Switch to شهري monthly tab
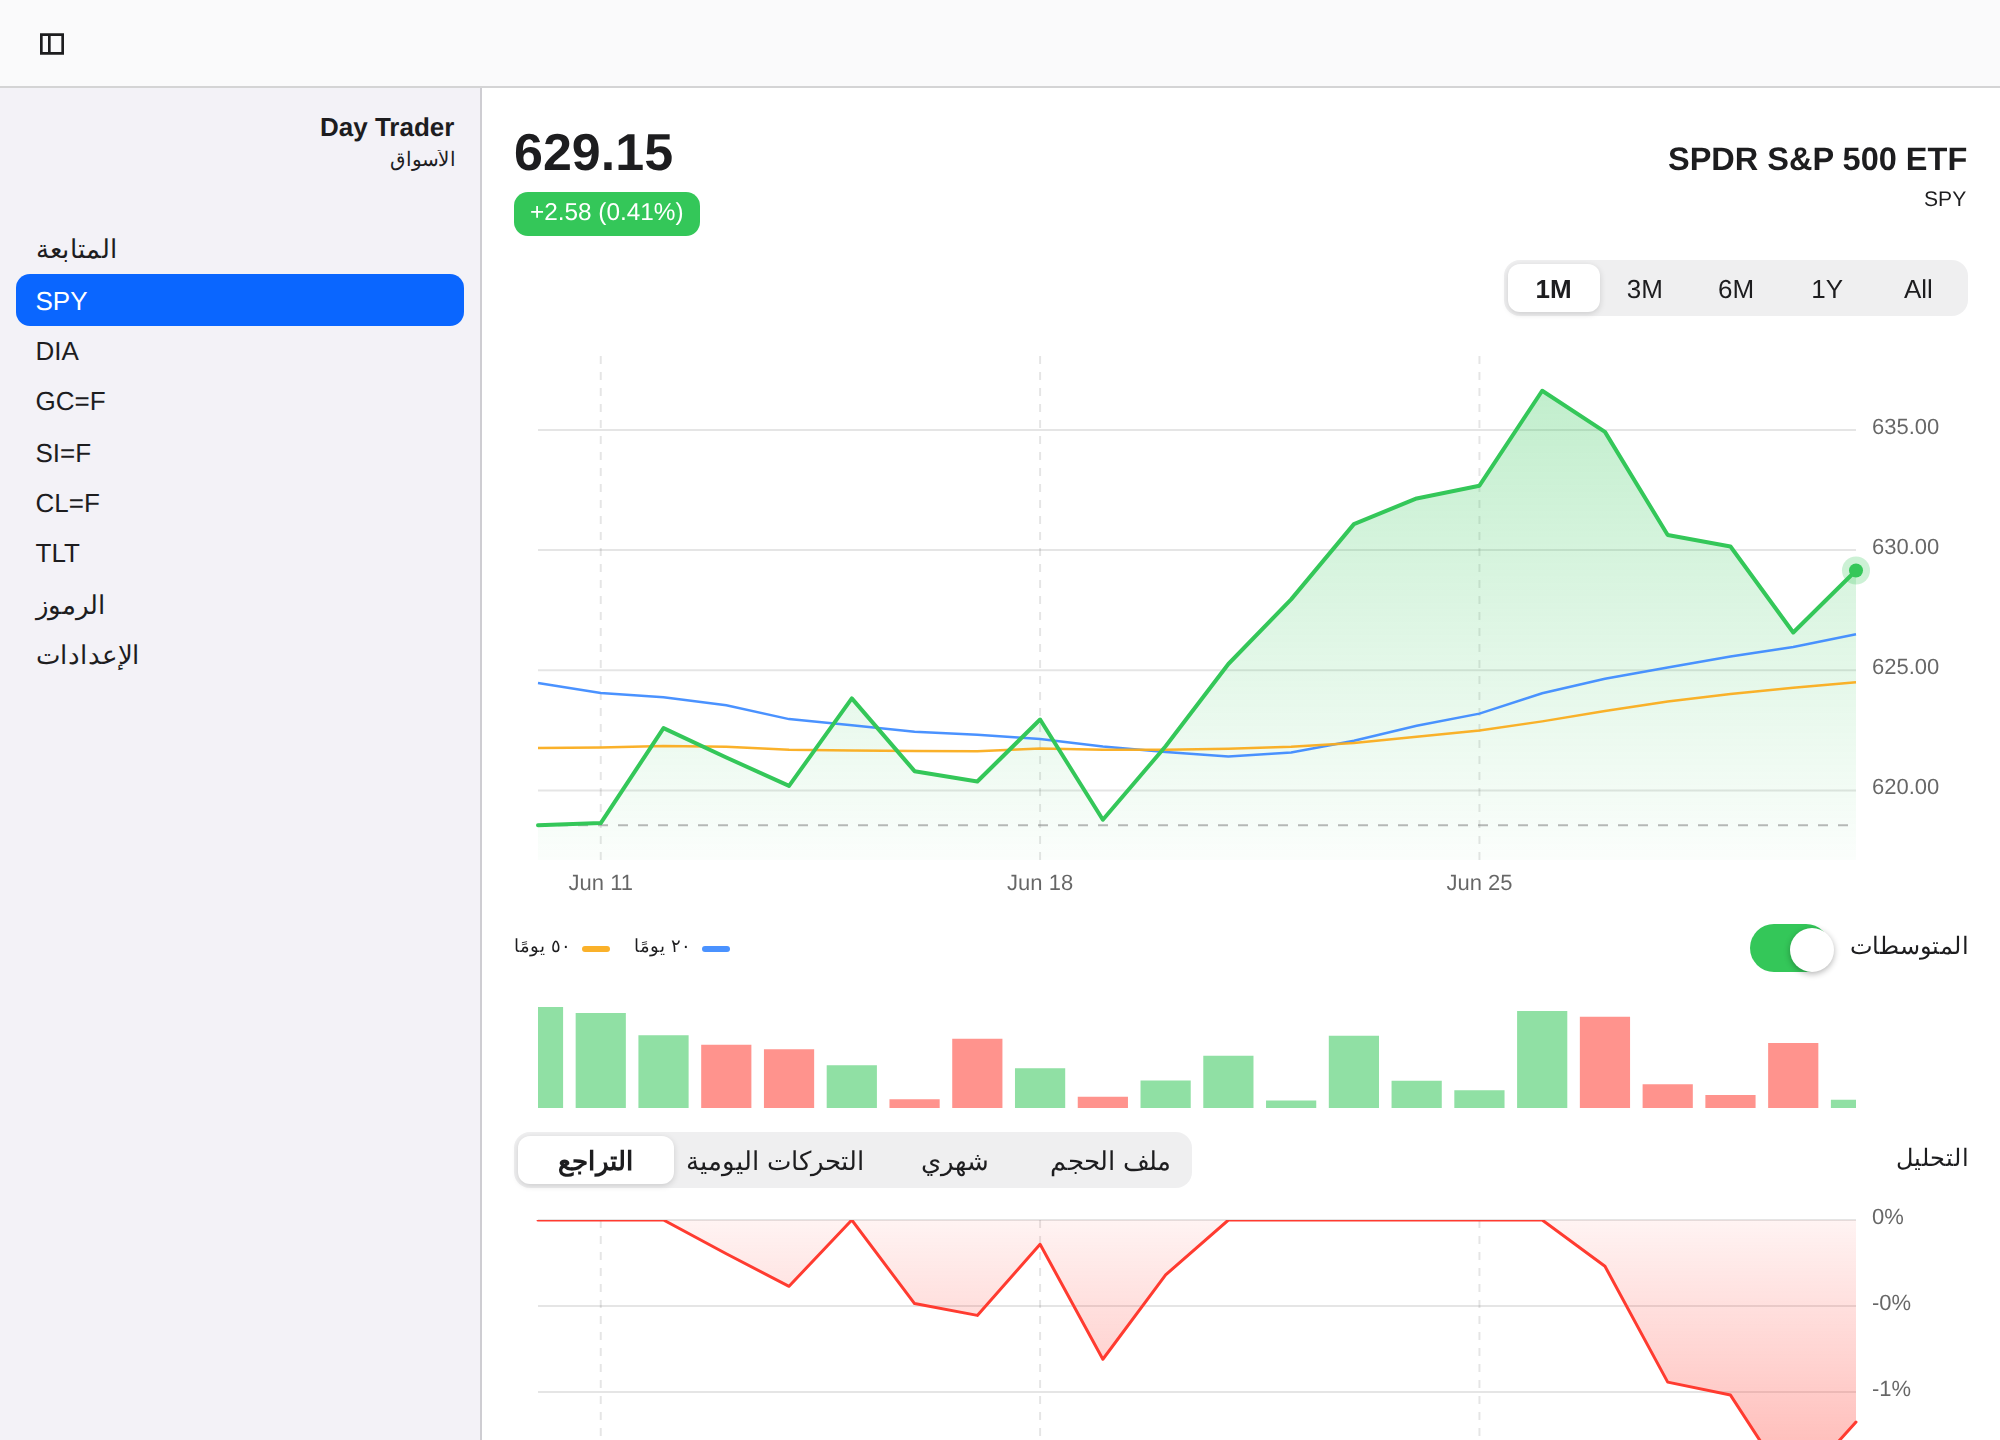The height and width of the screenshot is (1440, 2000). (954, 1160)
